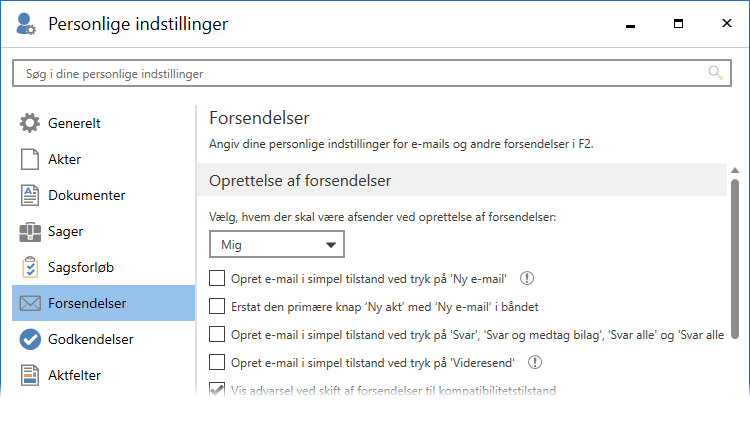Open the 'Mig' sender dropdown
This screenshot has height=422, width=750.
pyautogui.click(x=276, y=244)
